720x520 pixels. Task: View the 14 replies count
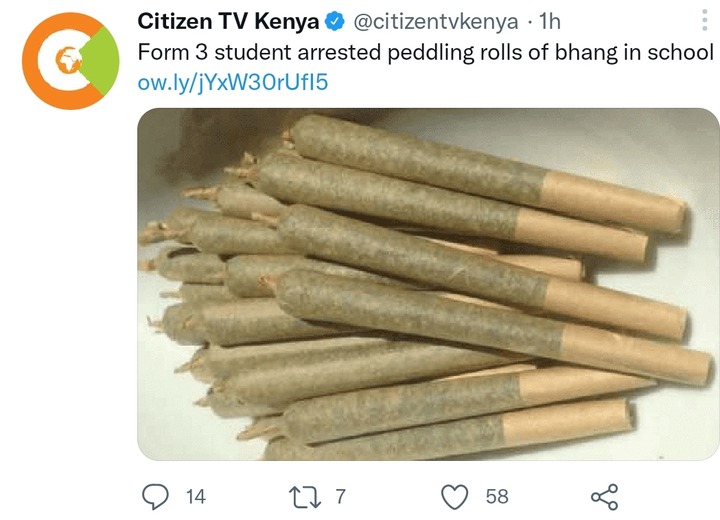(196, 497)
